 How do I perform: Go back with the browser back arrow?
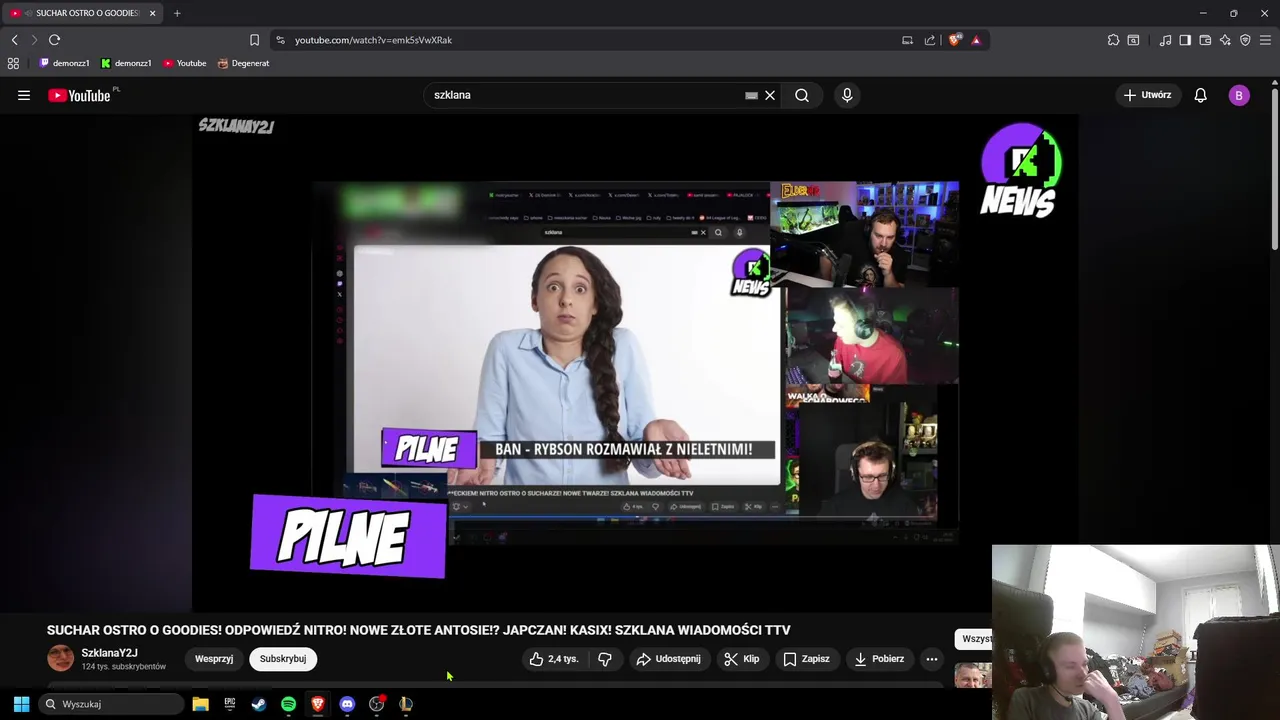click(14, 40)
